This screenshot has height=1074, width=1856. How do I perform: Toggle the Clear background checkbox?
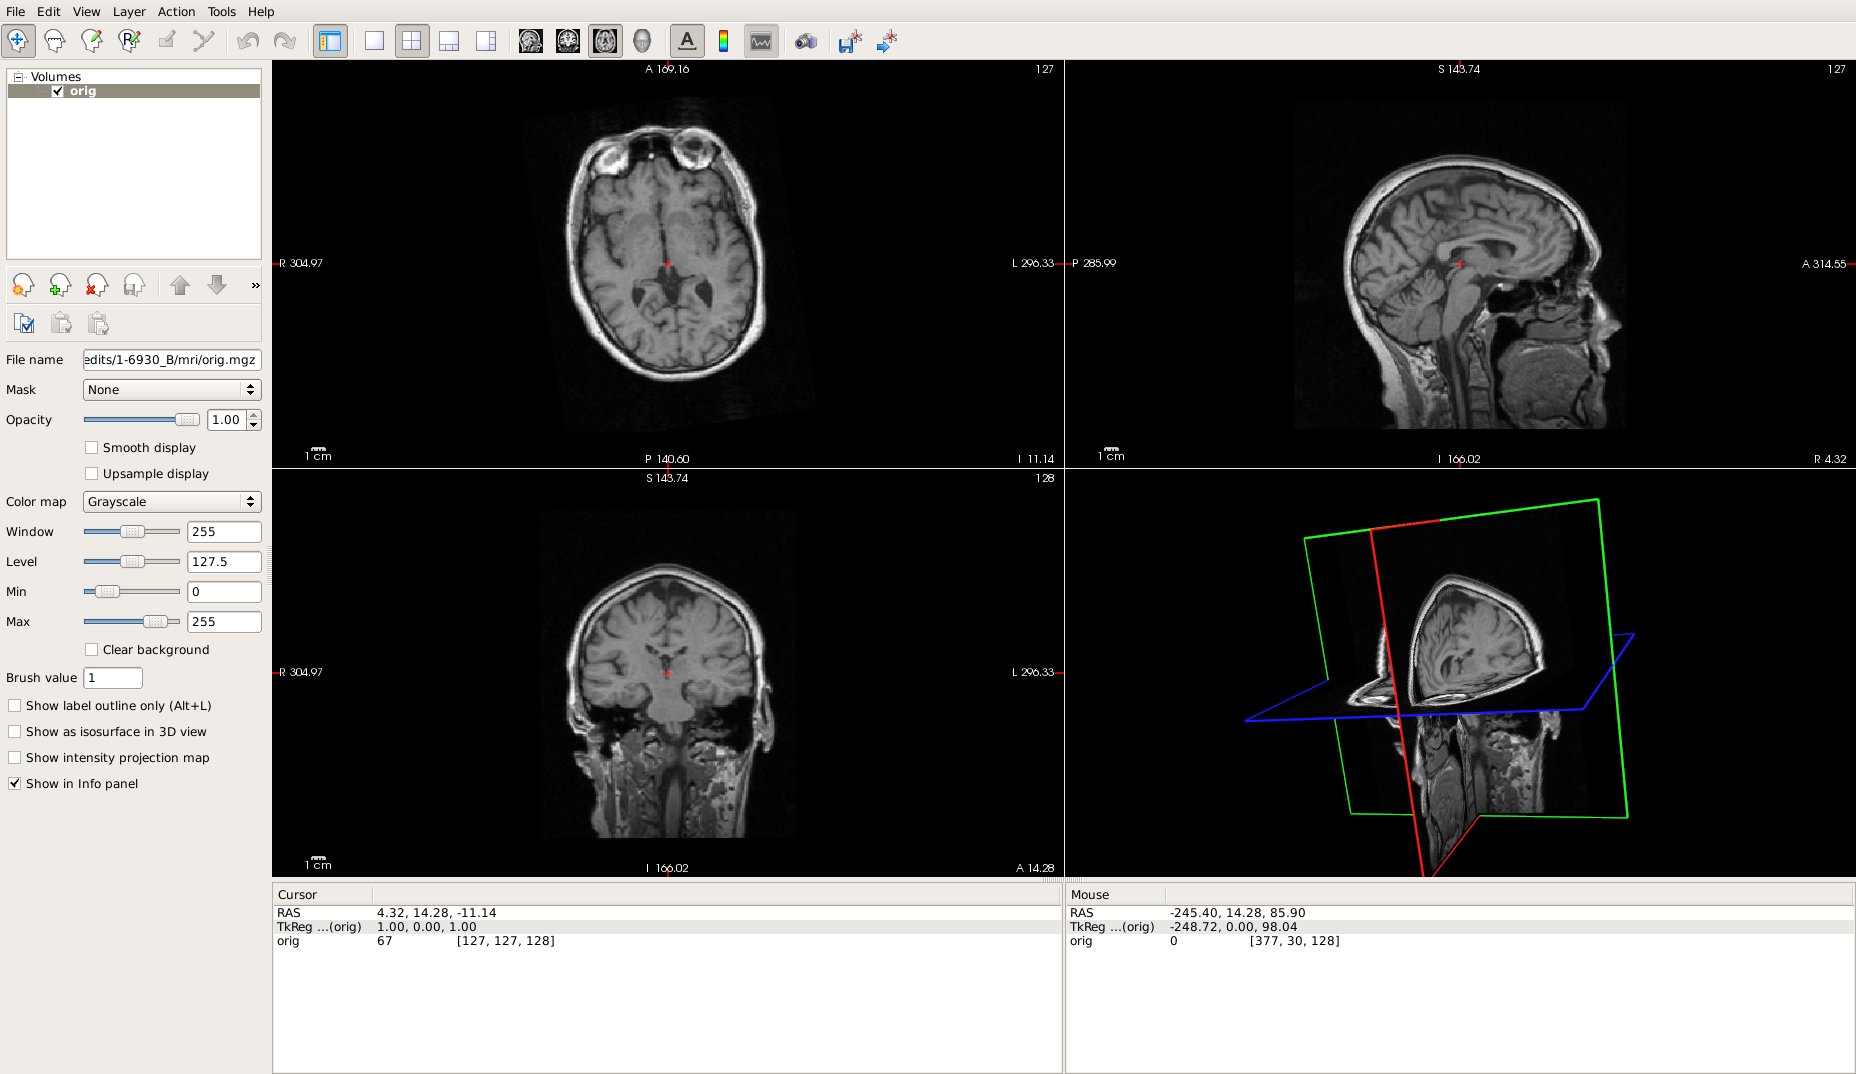click(92, 650)
